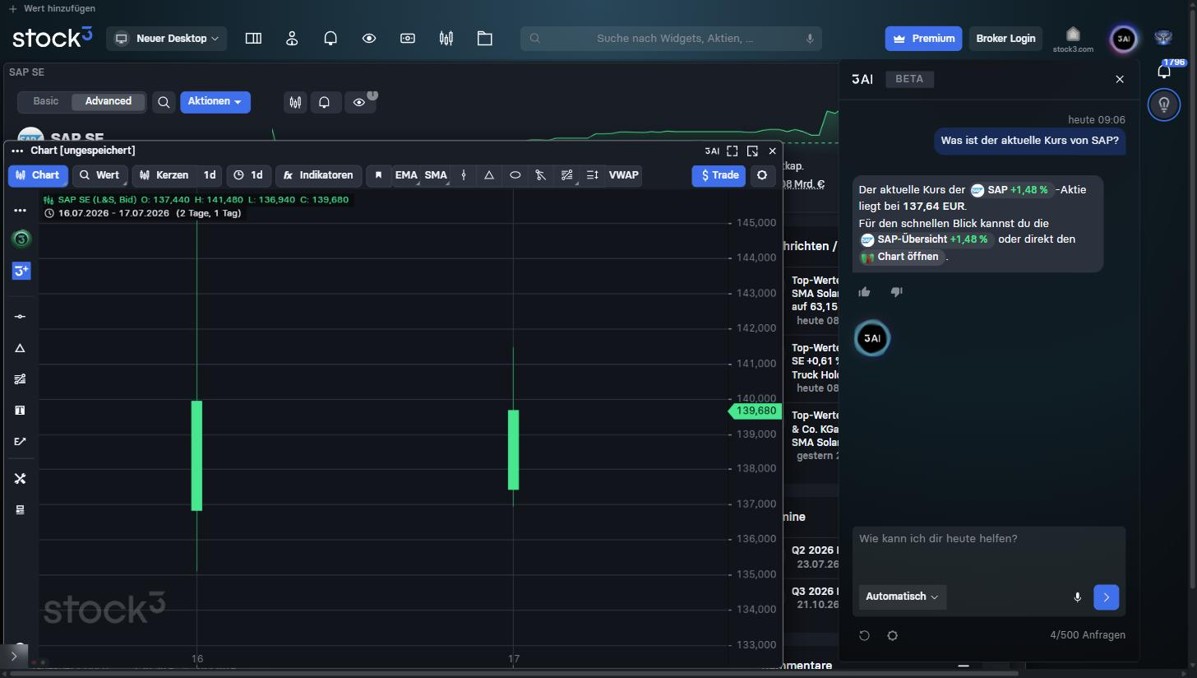Select the triangle shape tool in chart toolbar
This screenshot has height=678, width=1197.
pyautogui.click(x=489, y=175)
